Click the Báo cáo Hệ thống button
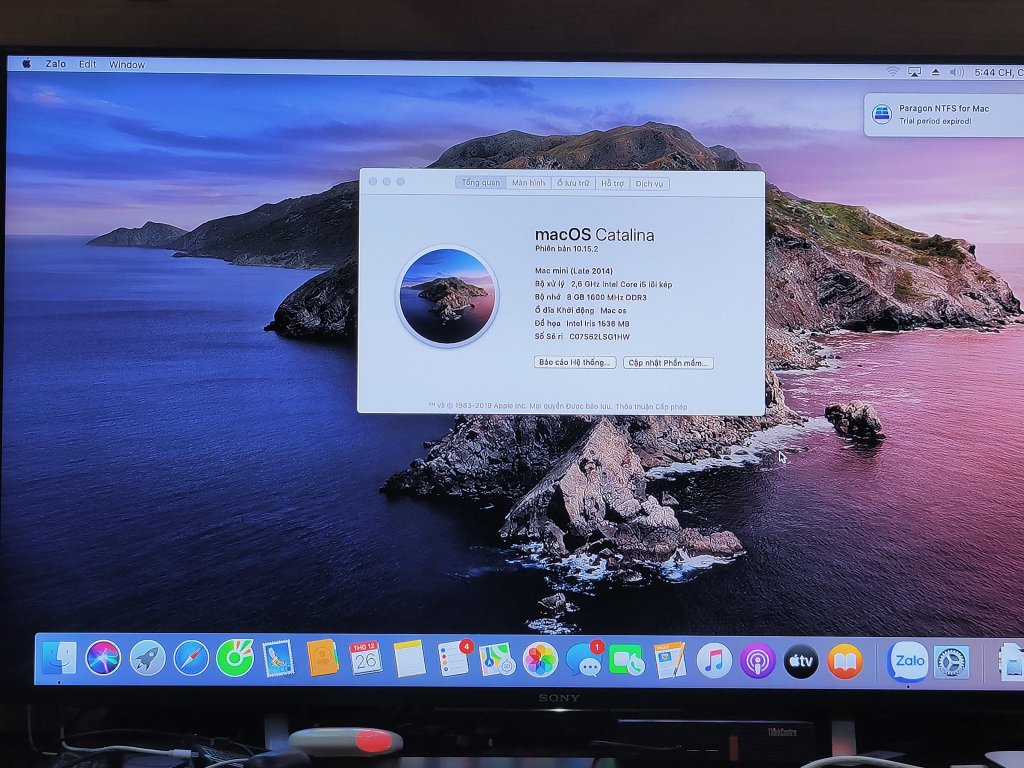 575,362
